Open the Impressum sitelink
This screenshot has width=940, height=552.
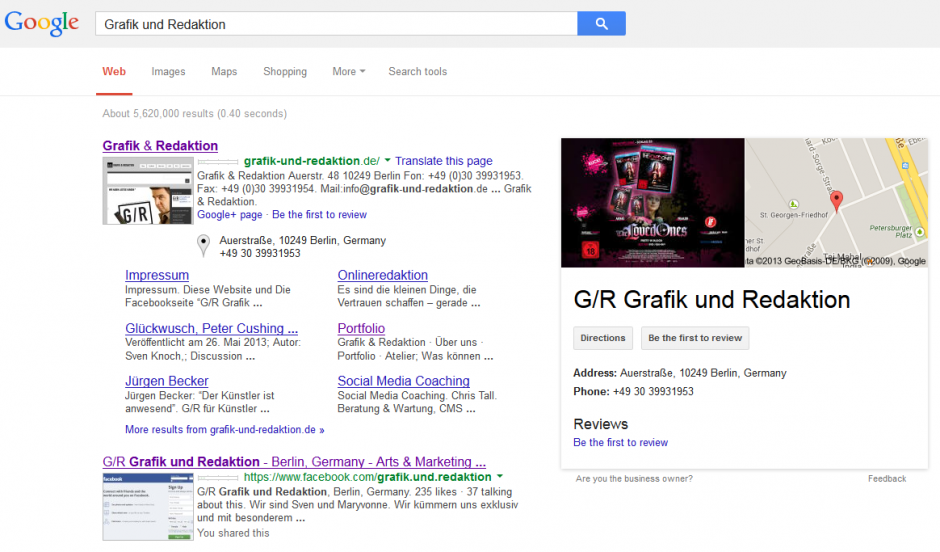157,275
